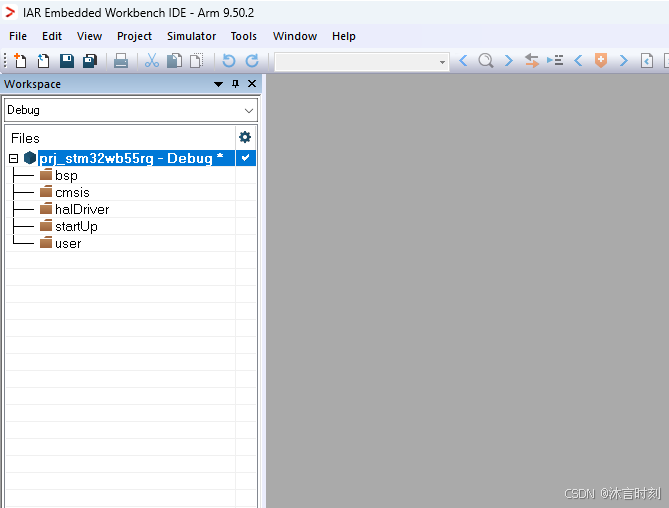Toggle bookmark with orange shield icon
669x508 pixels.
[601, 61]
